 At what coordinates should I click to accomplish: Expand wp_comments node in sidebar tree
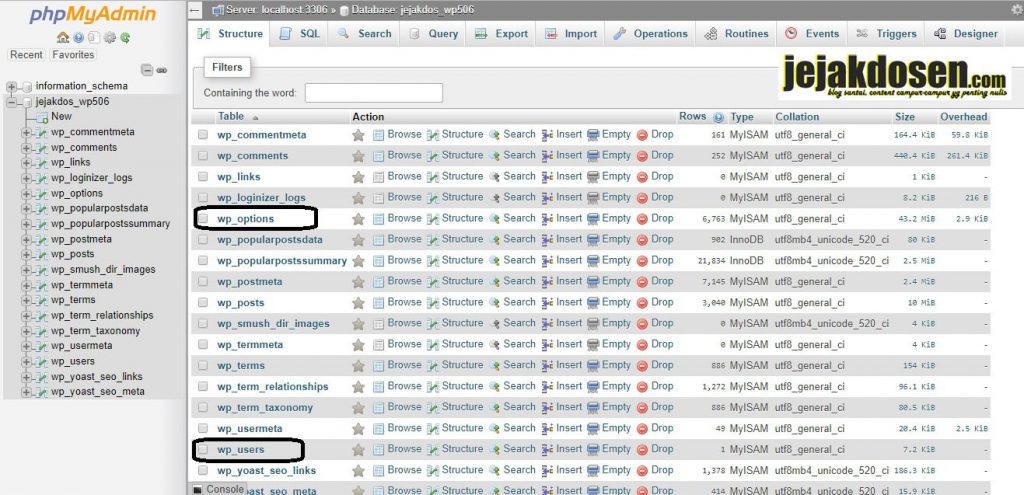coord(27,148)
